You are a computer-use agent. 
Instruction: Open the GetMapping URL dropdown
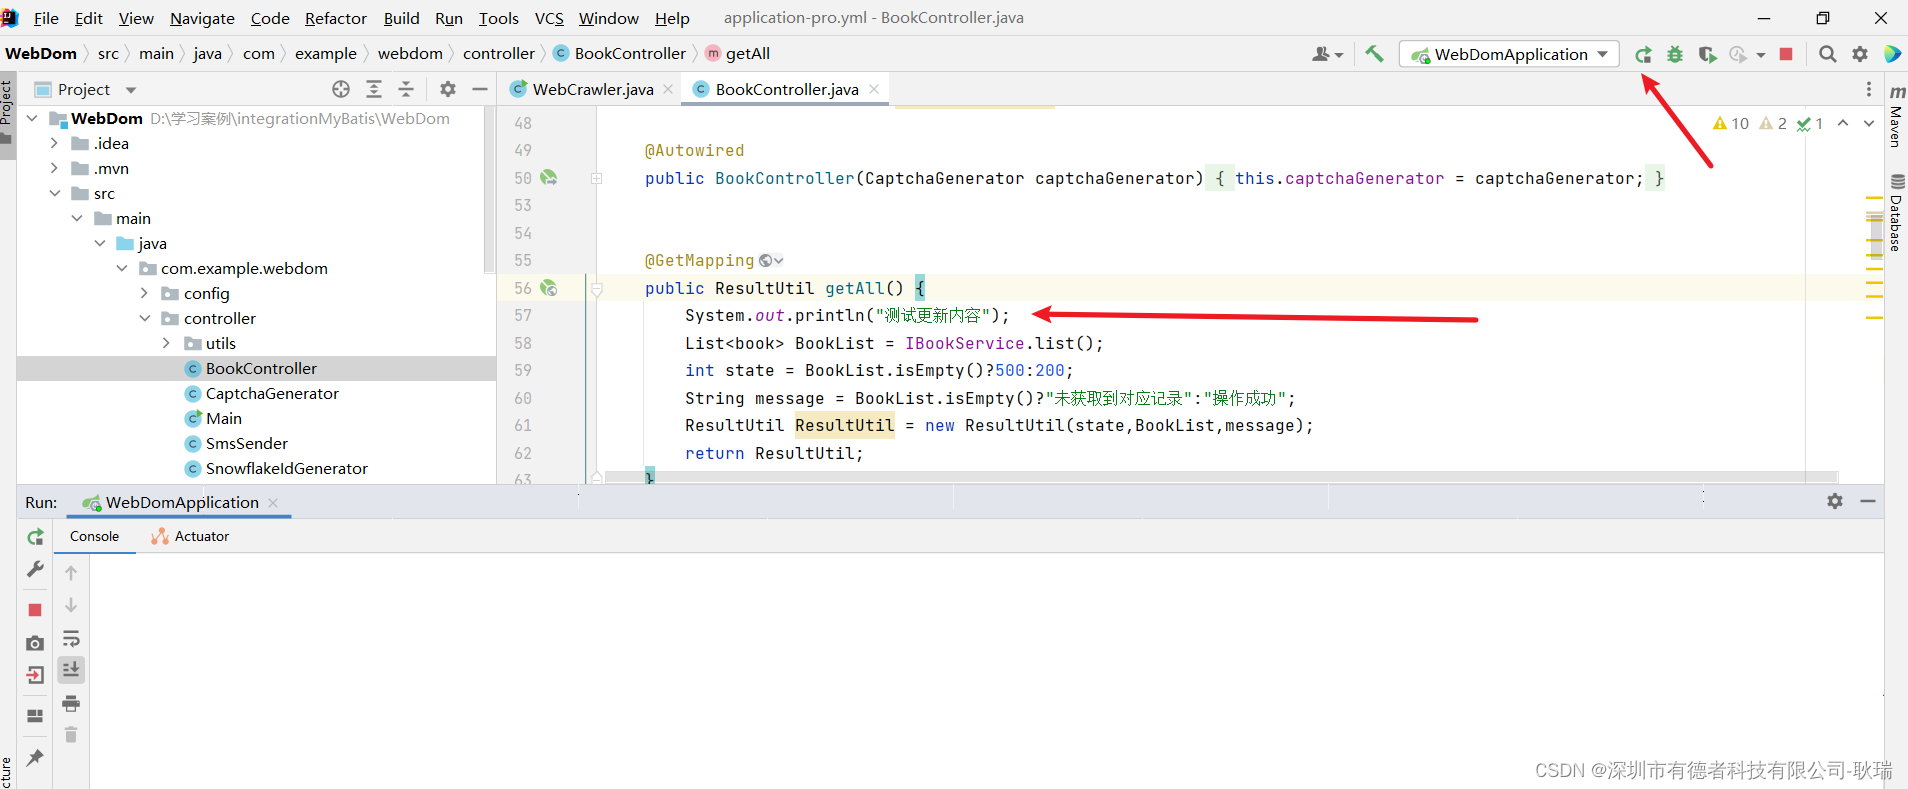(771, 261)
